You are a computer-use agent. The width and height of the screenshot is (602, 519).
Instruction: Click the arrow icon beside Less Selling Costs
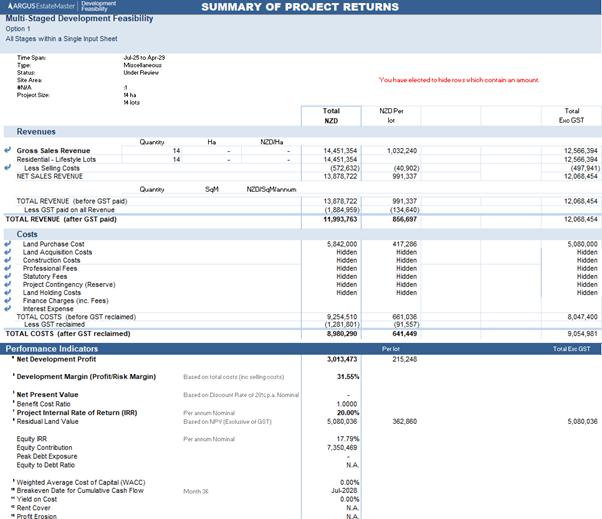7,167
